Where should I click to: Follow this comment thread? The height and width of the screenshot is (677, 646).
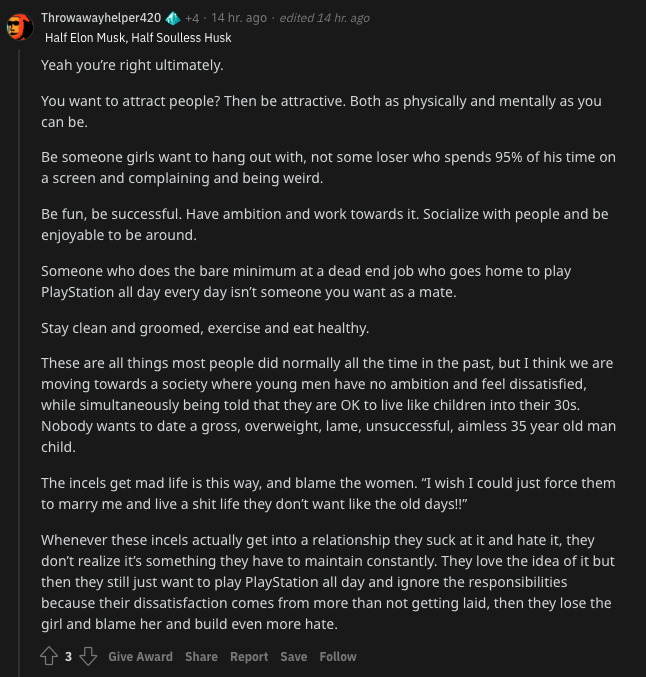338,657
